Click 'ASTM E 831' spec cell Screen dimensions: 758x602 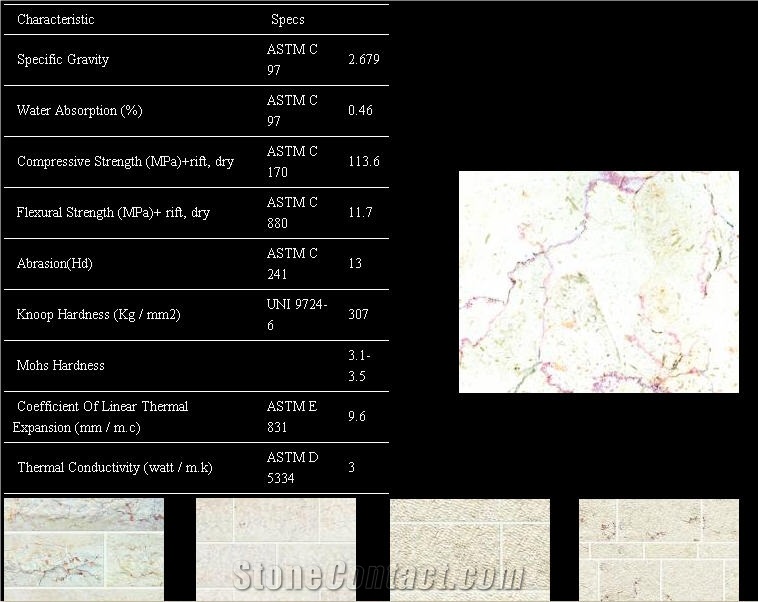(292, 416)
